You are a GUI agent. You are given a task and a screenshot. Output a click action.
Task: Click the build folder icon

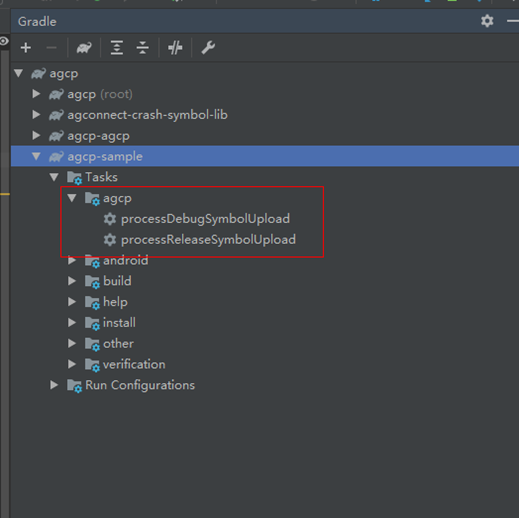click(x=92, y=282)
